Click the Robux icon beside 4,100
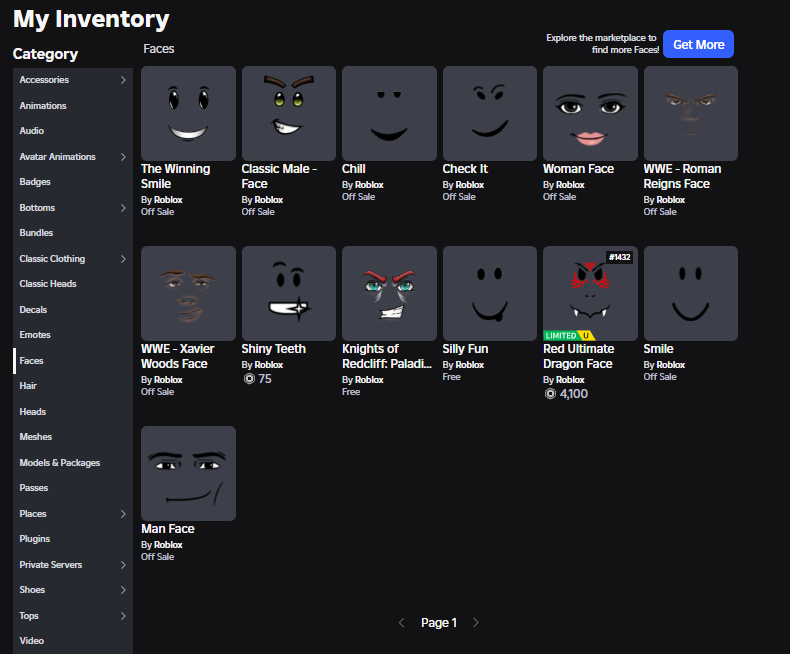 coord(550,394)
